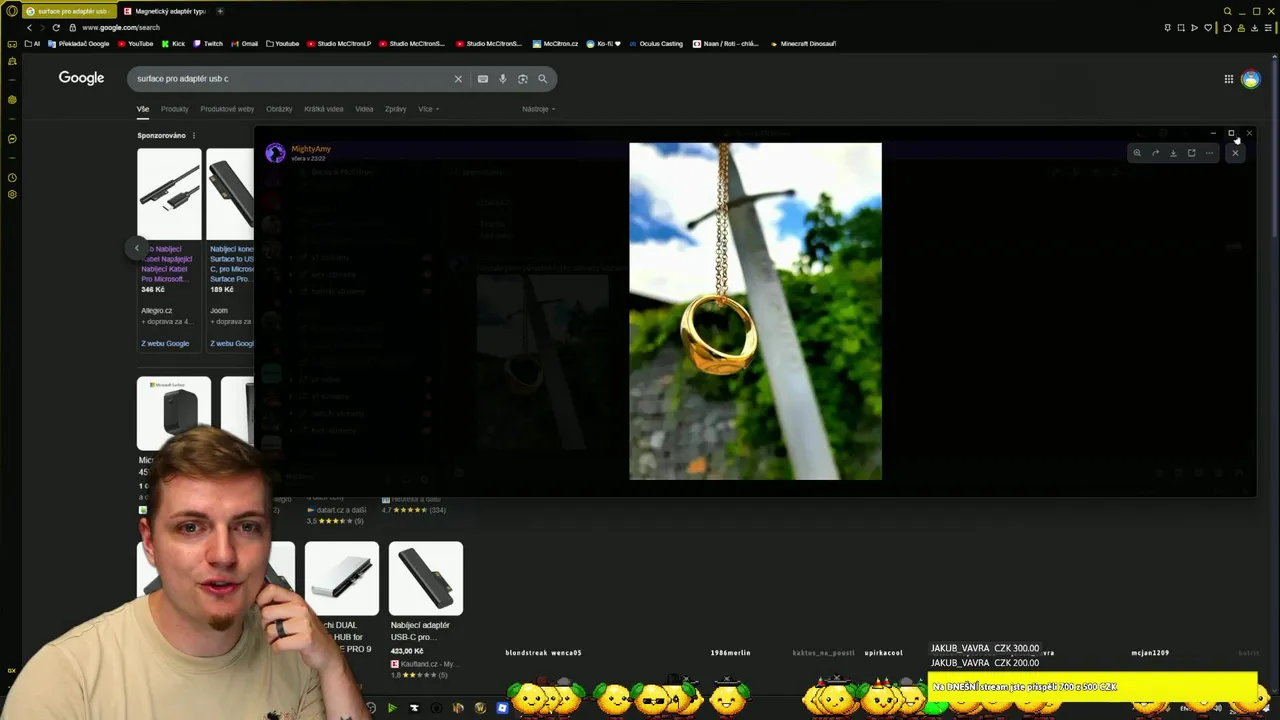Open the Naan / Roti bookmark
1280x720 pixels.
point(726,44)
